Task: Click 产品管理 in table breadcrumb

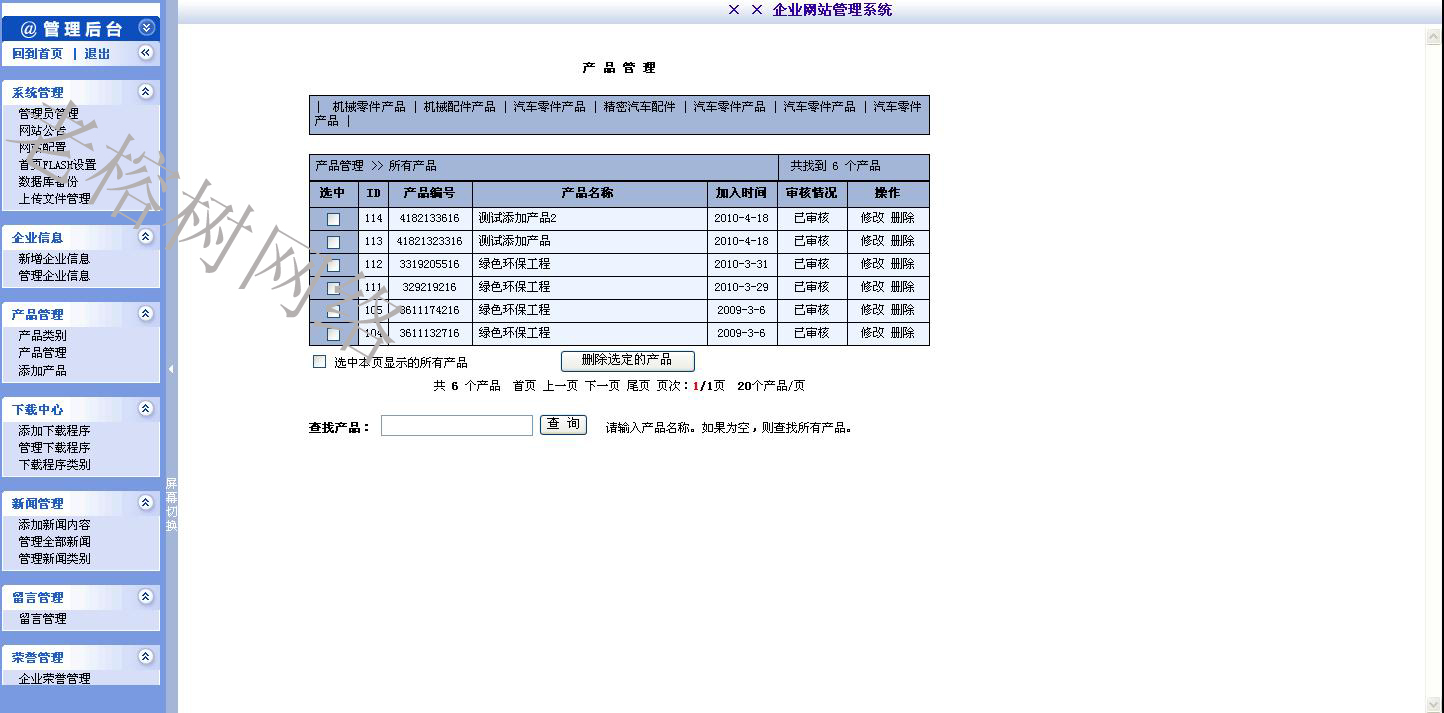Action: [x=339, y=166]
